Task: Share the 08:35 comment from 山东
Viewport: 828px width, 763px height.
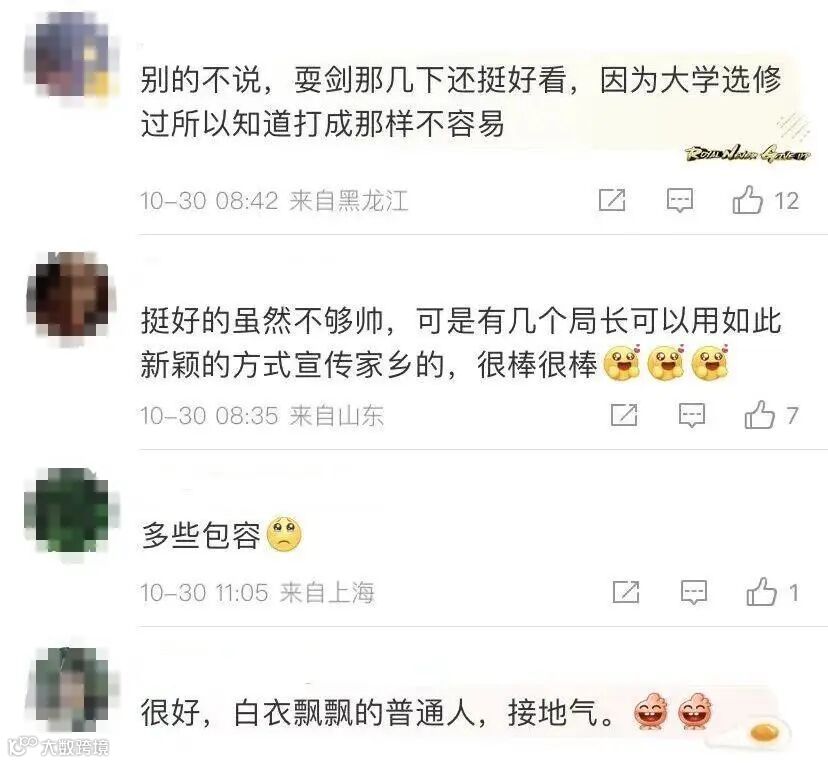Action: point(624,415)
